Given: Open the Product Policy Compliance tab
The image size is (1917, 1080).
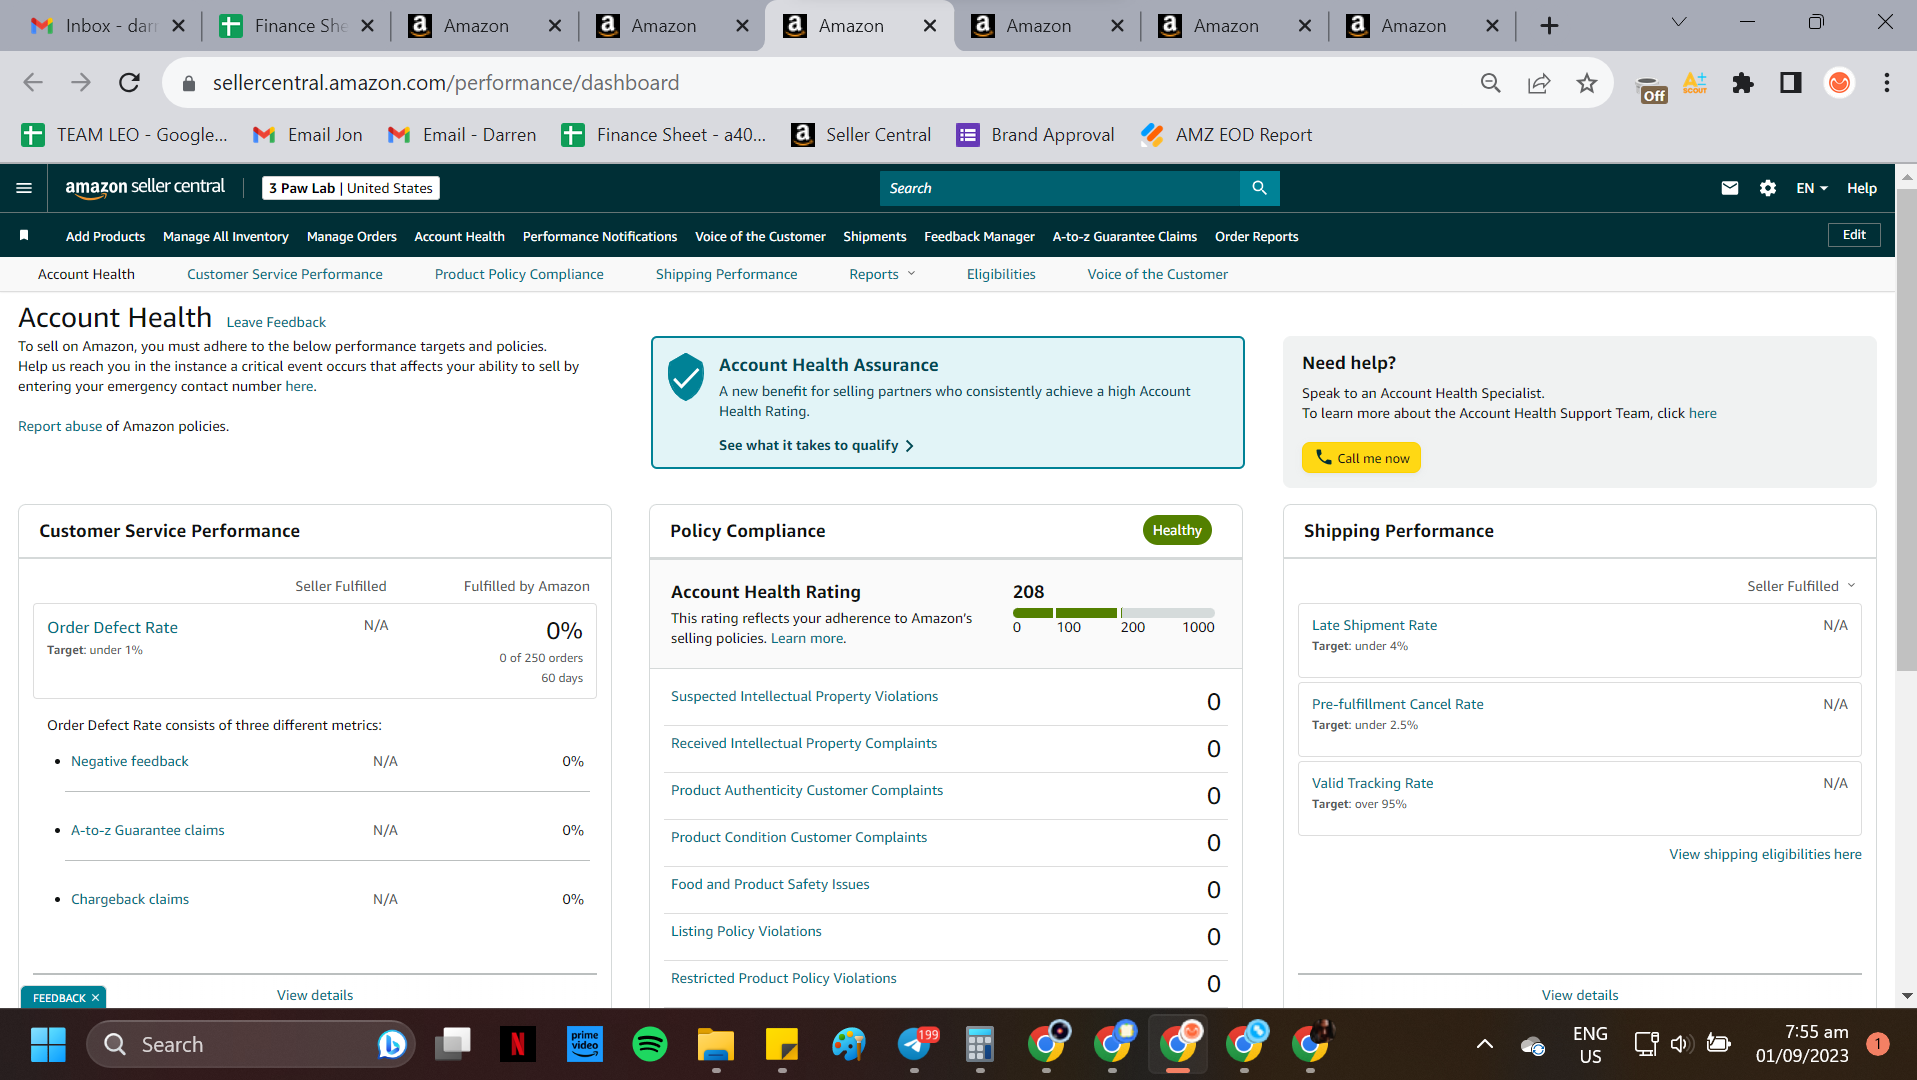Looking at the screenshot, I should [x=519, y=274].
